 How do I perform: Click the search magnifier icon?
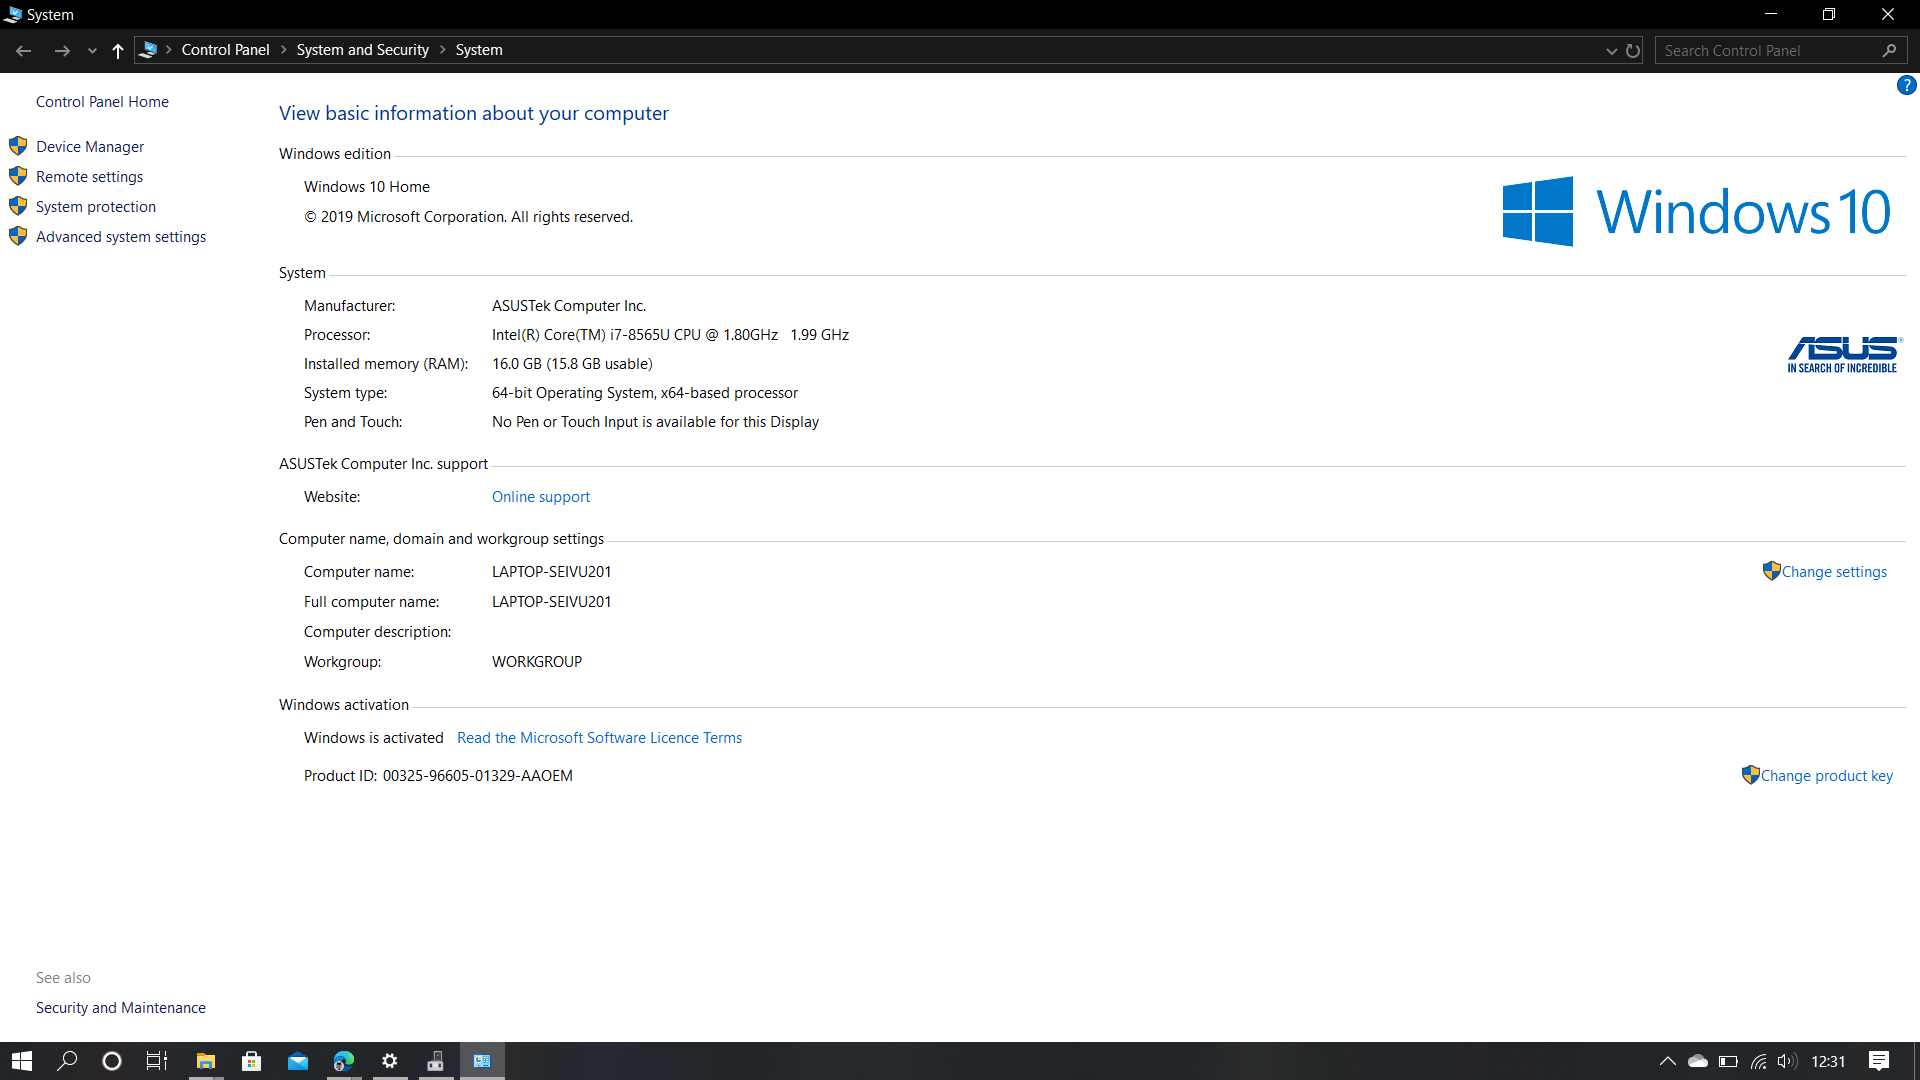pos(1889,51)
